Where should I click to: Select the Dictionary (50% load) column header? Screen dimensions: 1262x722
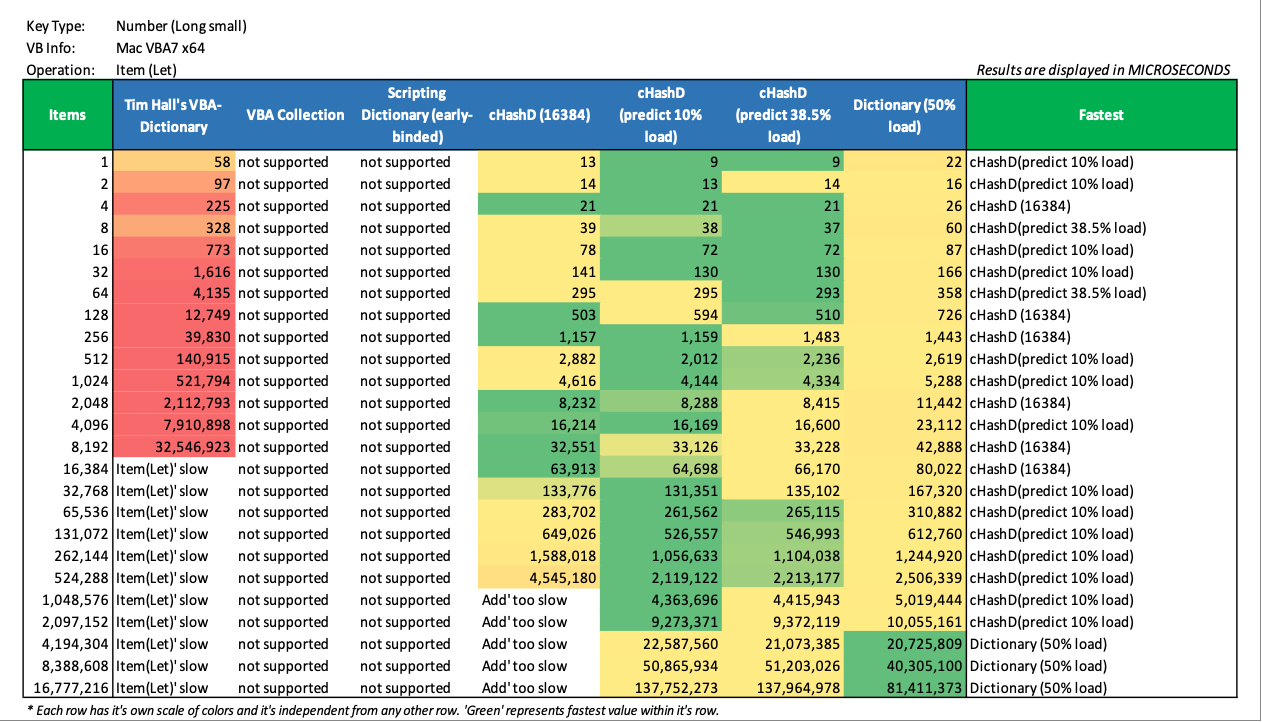tap(905, 115)
